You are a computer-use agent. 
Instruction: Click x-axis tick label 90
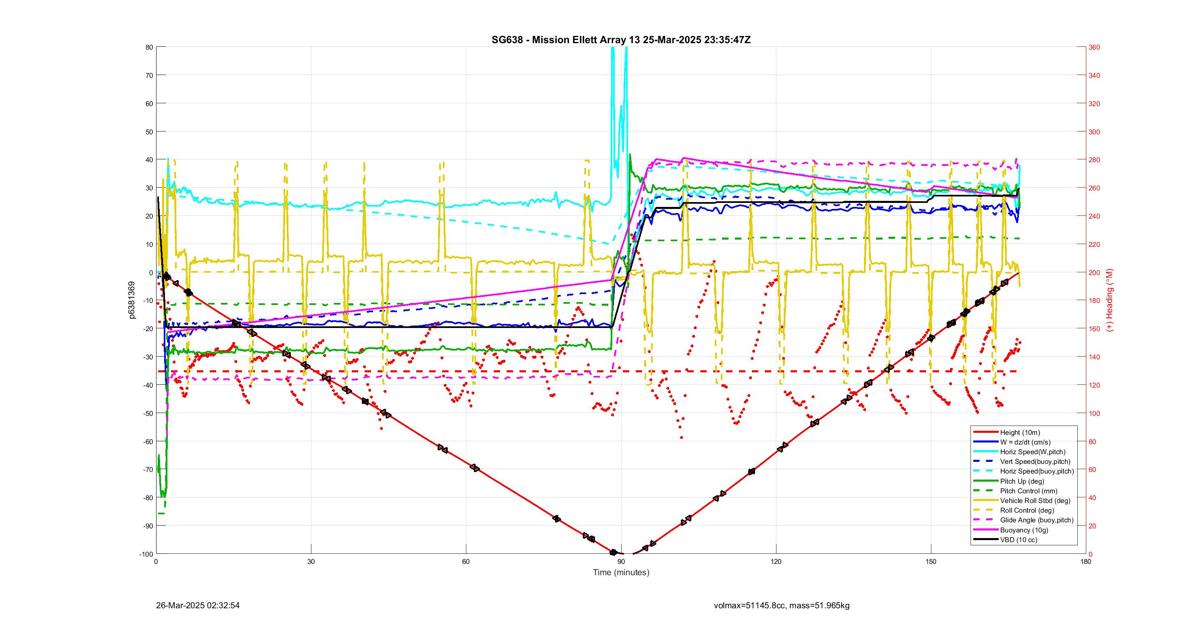pos(621,562)
